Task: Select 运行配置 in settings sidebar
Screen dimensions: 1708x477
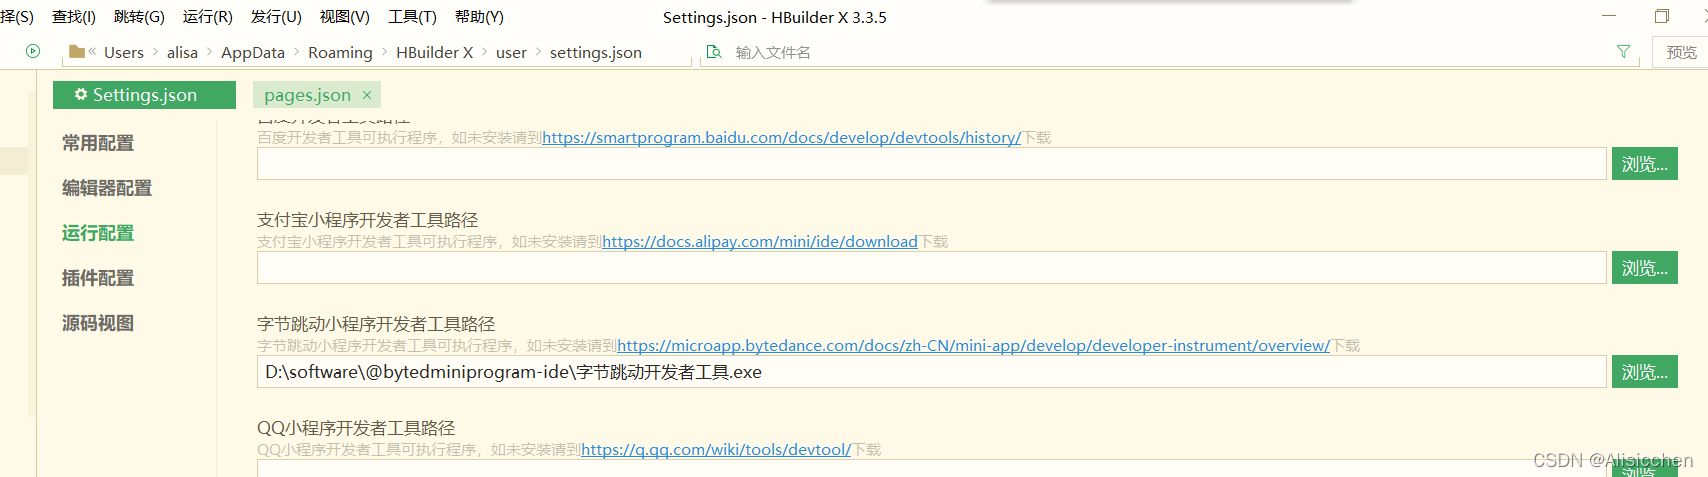Action: pyautogui.click(x=98, y=233)
